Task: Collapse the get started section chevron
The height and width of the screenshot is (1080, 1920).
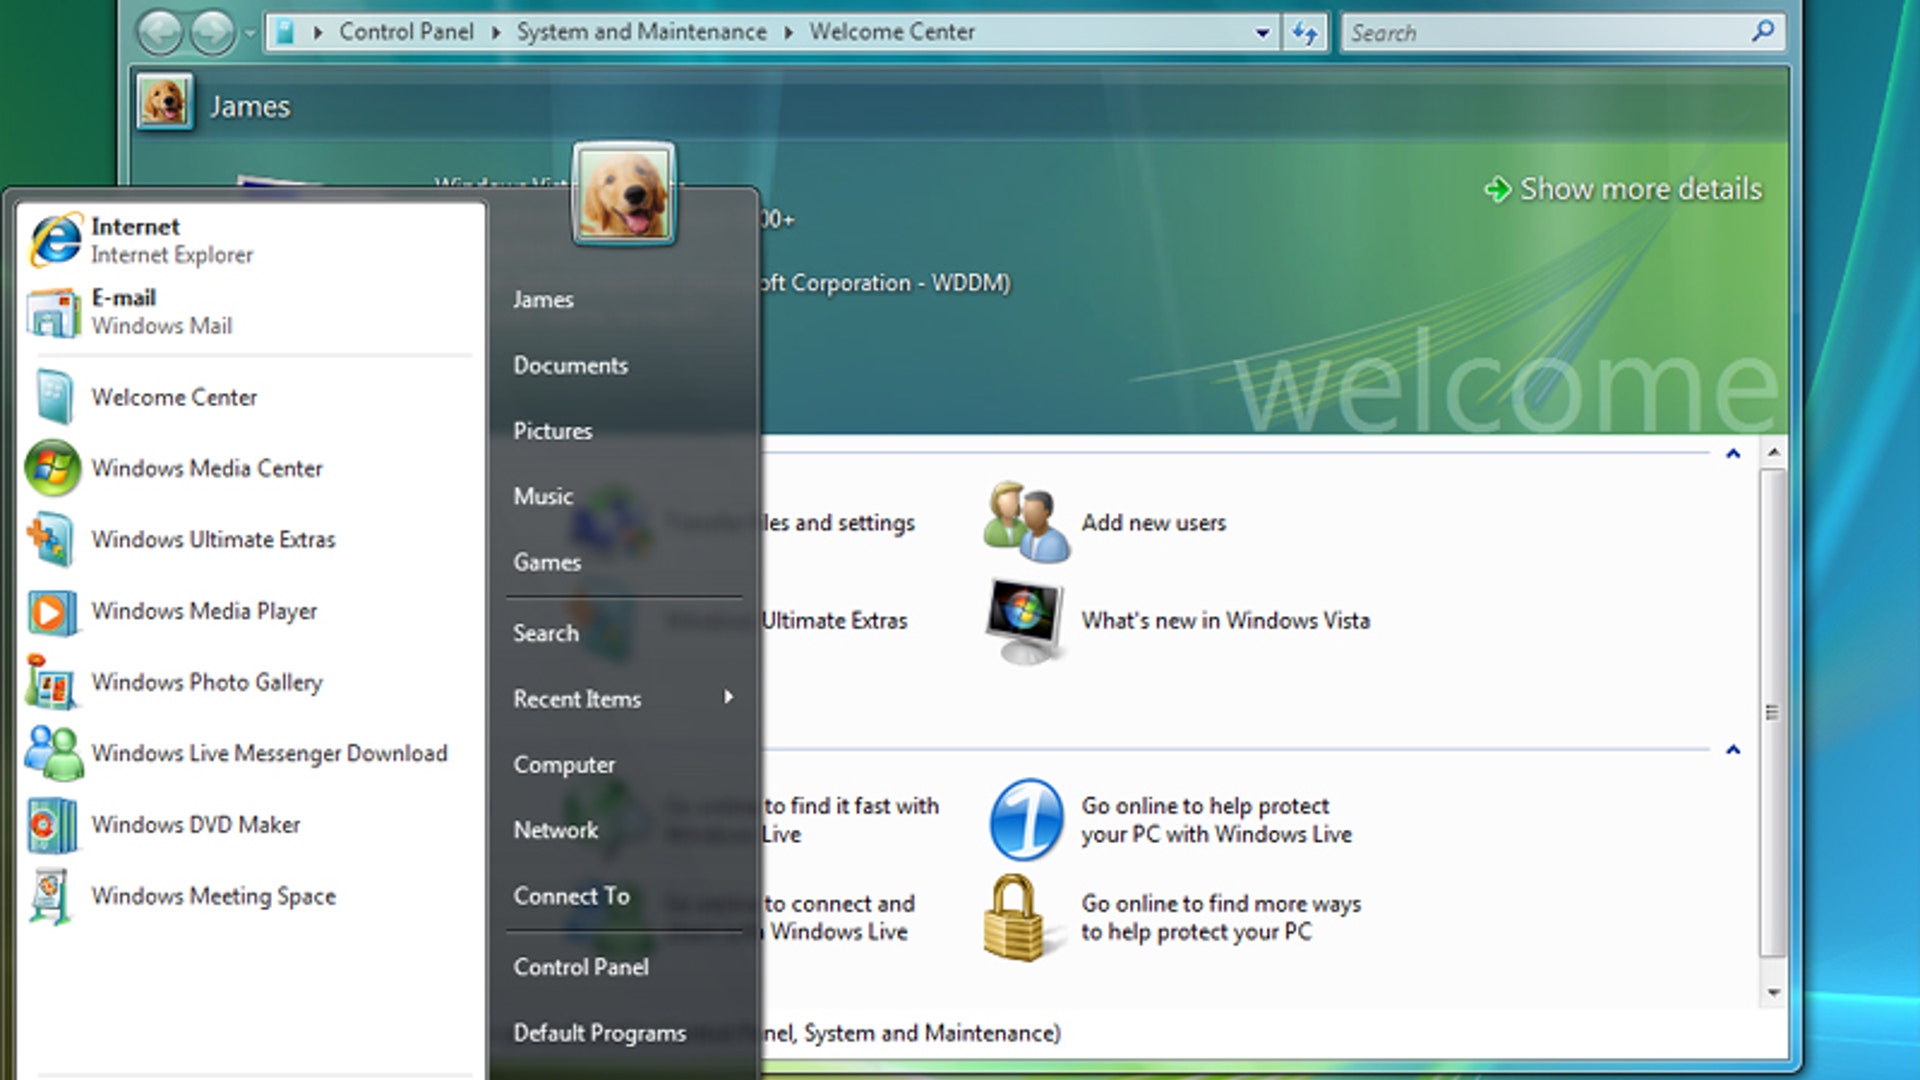Action: [1733, 454]
